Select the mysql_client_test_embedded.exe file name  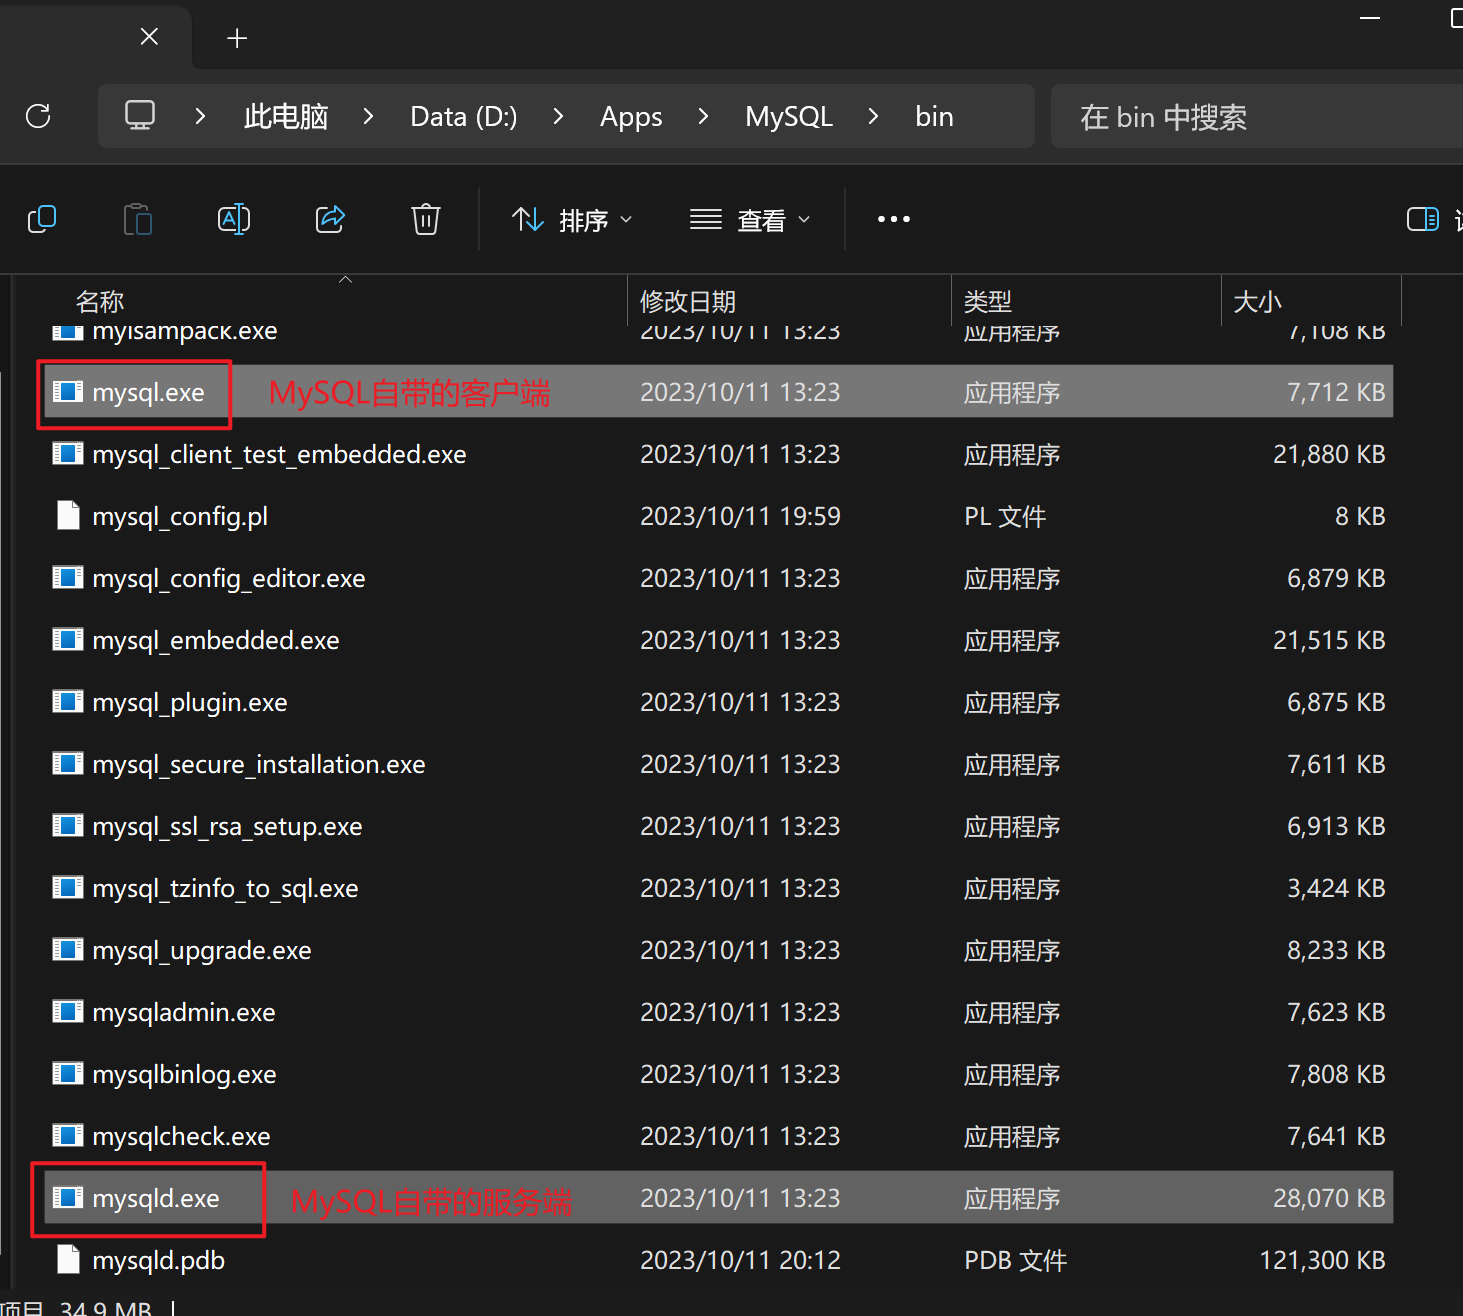[279, 455]
